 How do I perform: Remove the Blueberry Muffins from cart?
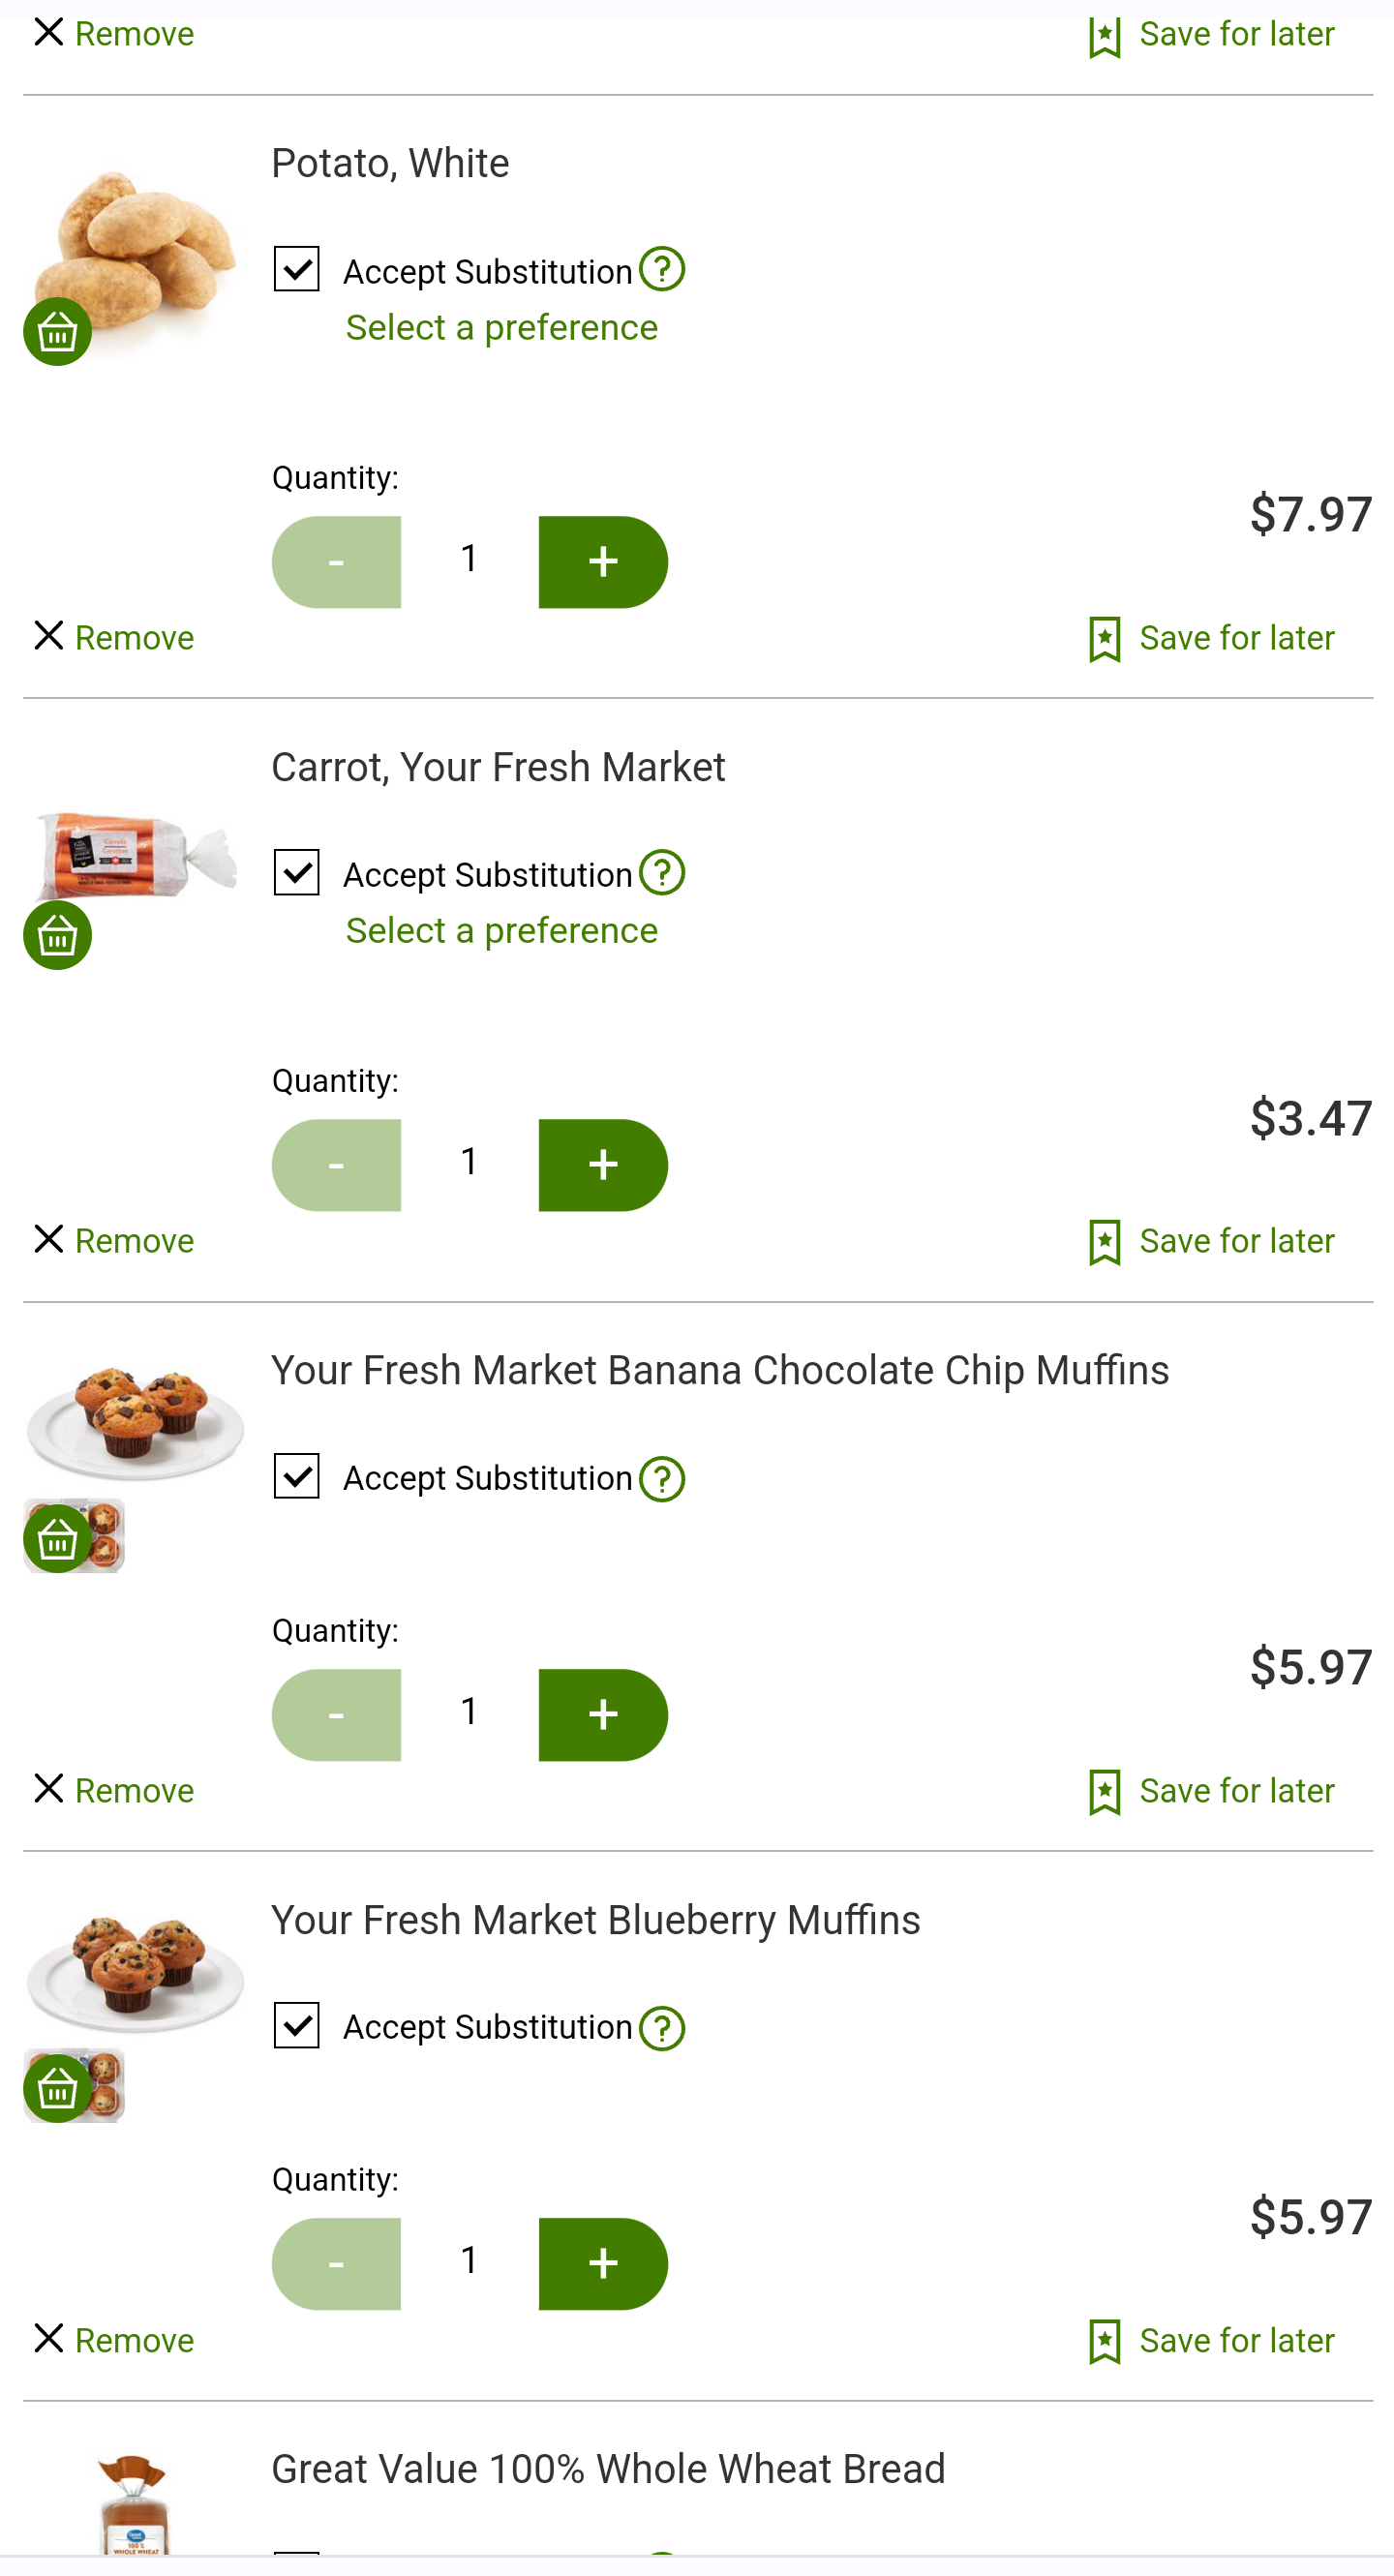coord(114,2340)
